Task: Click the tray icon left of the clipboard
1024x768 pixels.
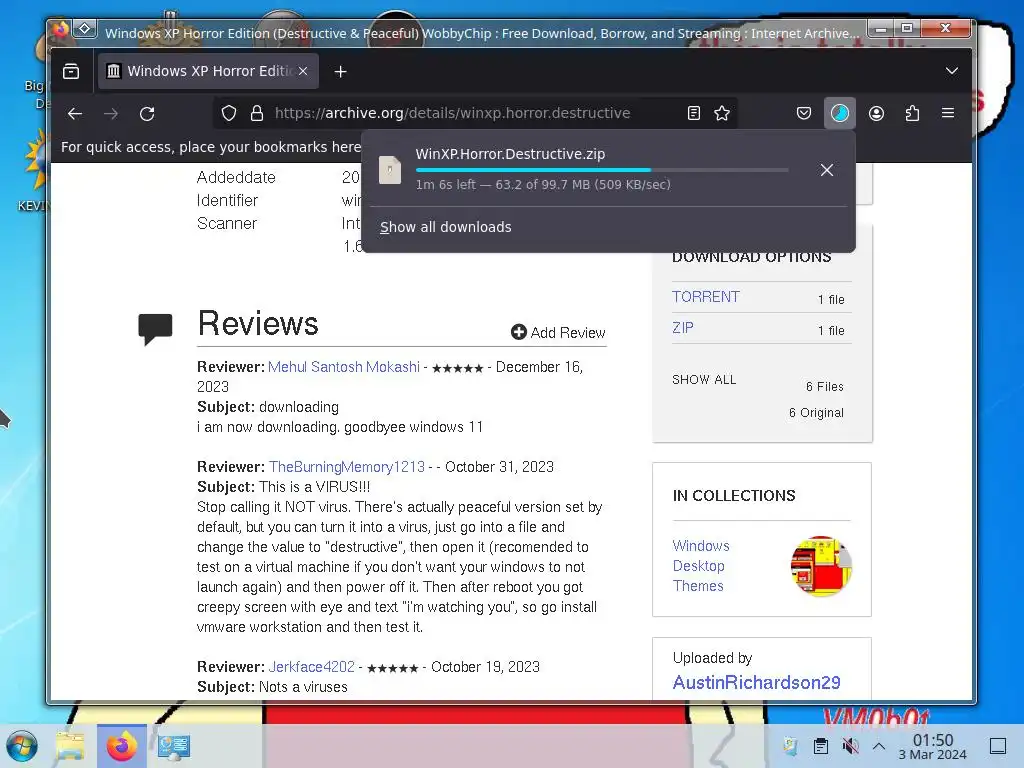Action: coord(790,745)
